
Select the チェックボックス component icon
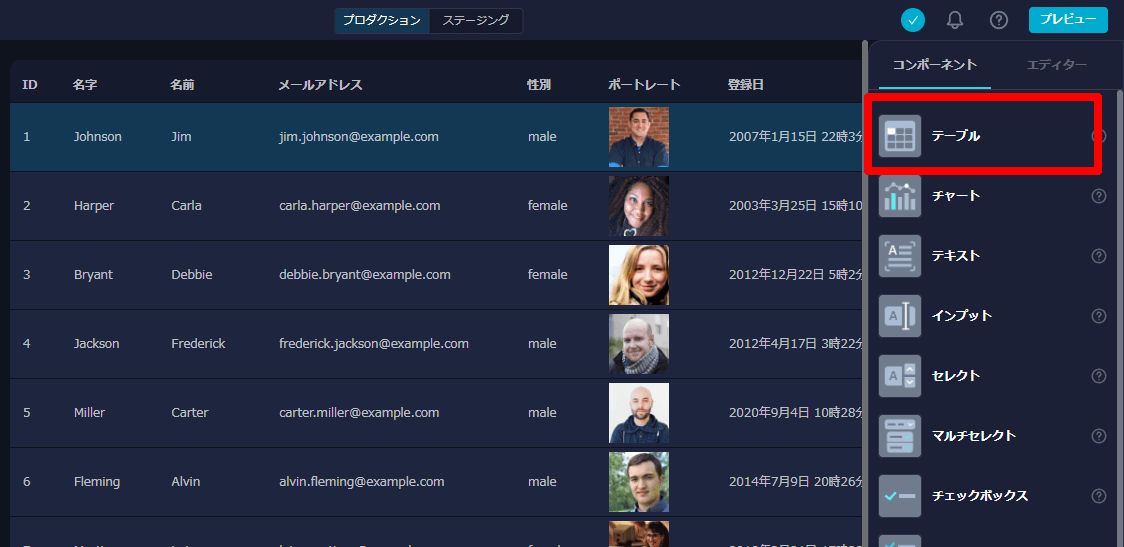coord(900,496)
